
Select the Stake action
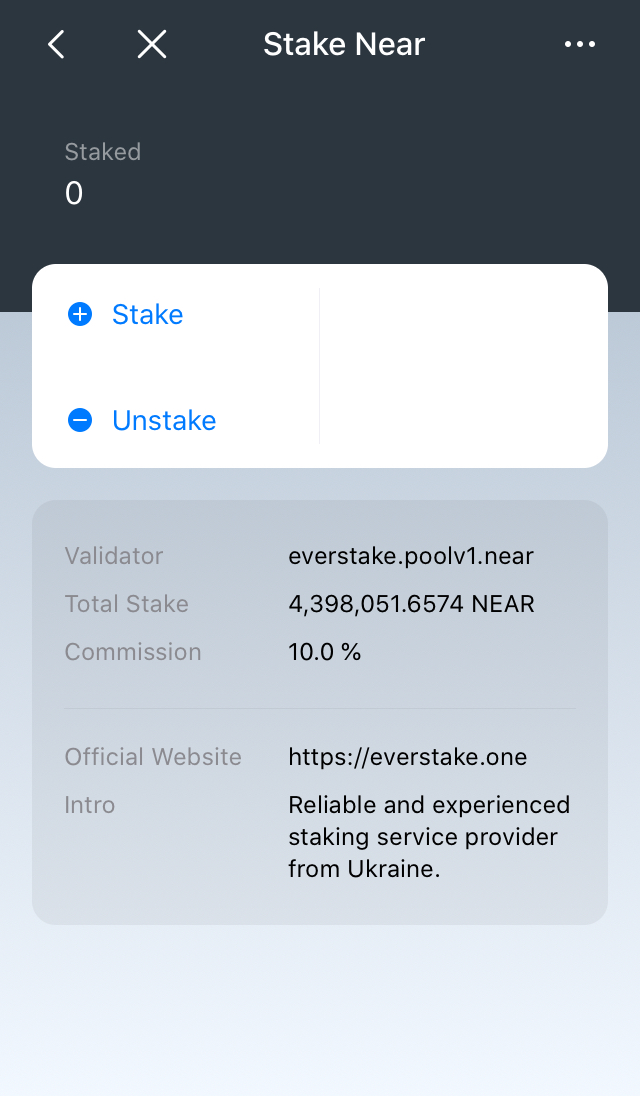(x=147, y=314)
